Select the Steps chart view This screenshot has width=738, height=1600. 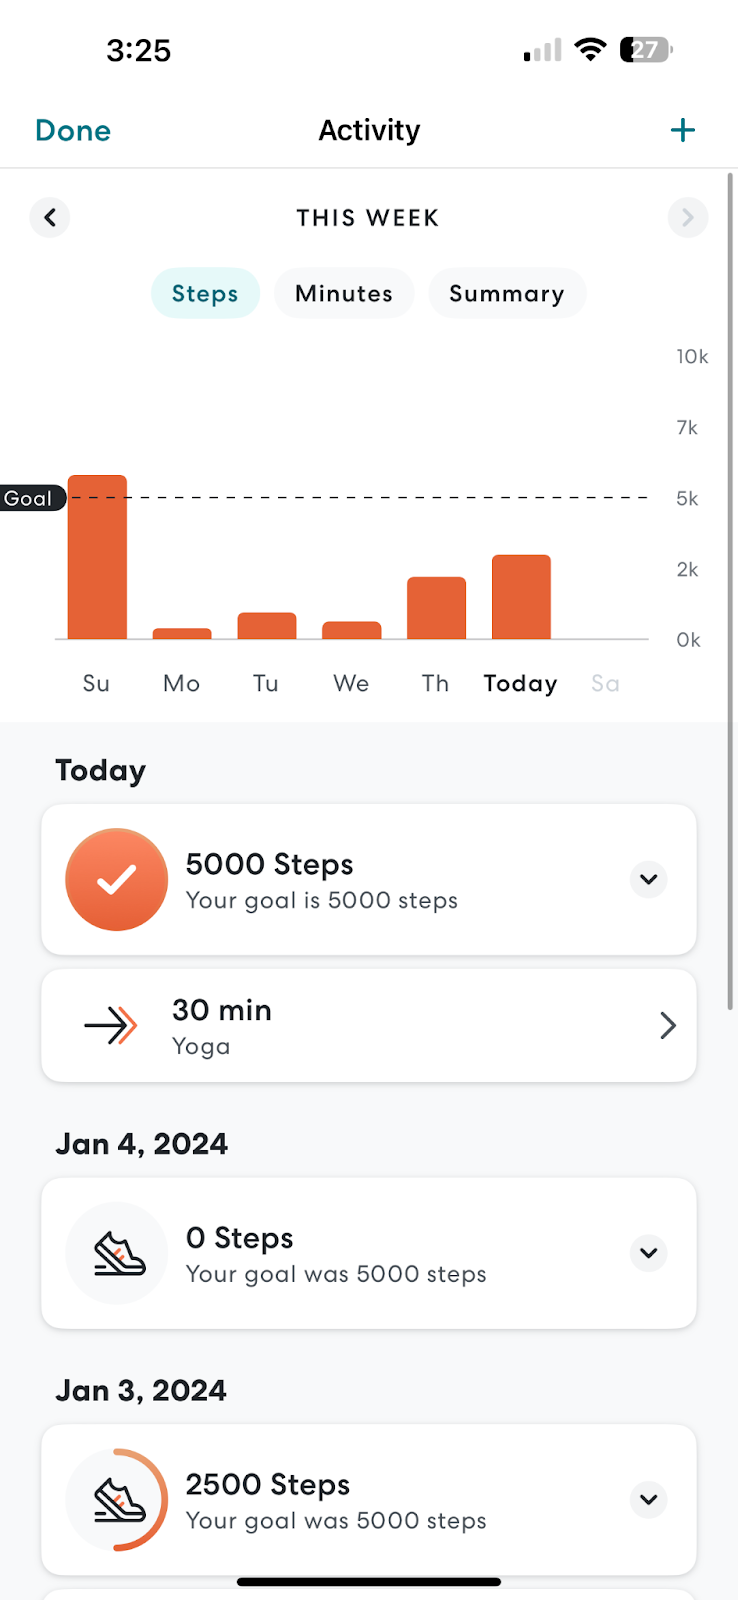click(x=205, y=293)
